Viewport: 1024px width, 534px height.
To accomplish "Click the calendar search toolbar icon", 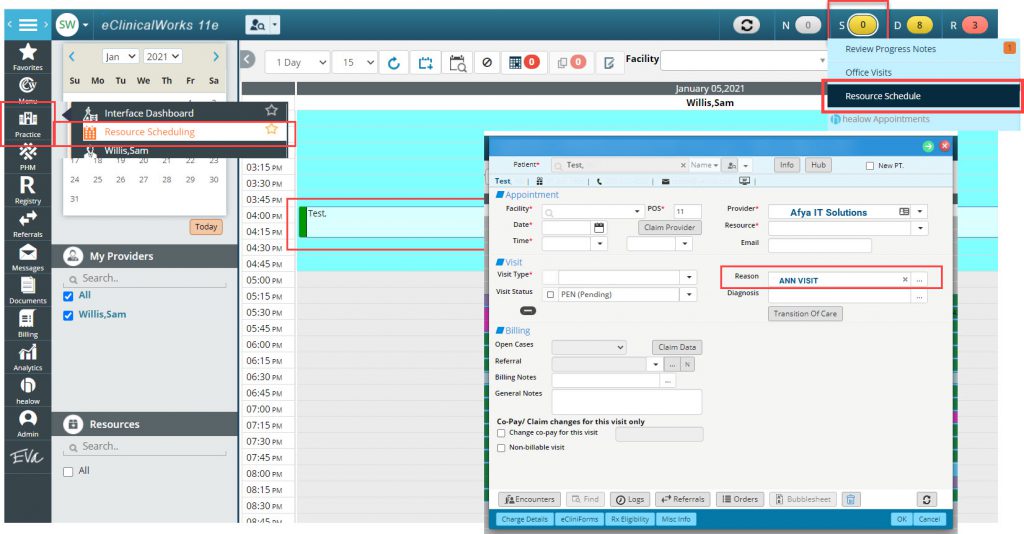I will [458, 63].
